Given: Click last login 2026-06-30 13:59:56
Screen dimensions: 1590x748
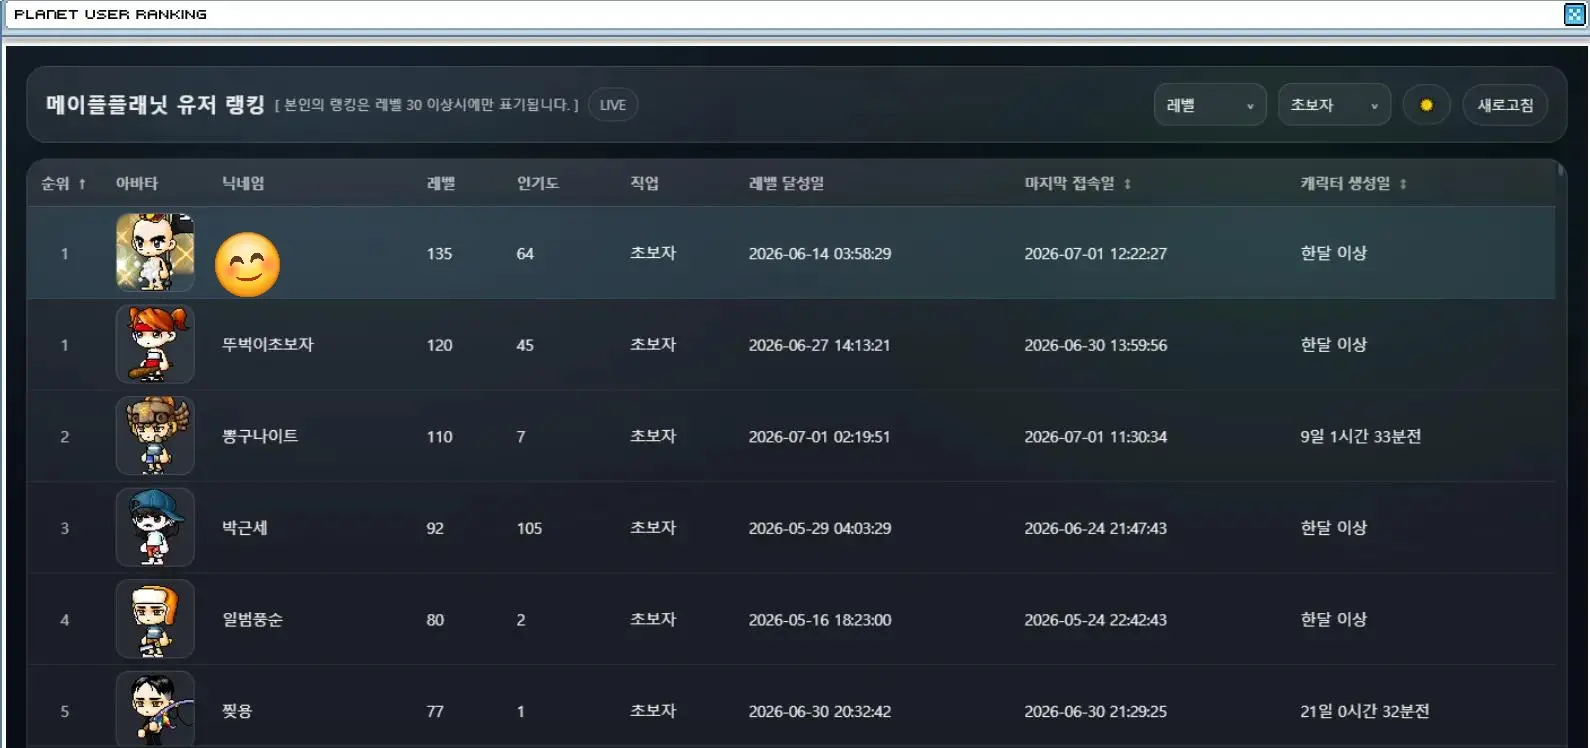Looking at the screenshot, I should click(1096, 345).
